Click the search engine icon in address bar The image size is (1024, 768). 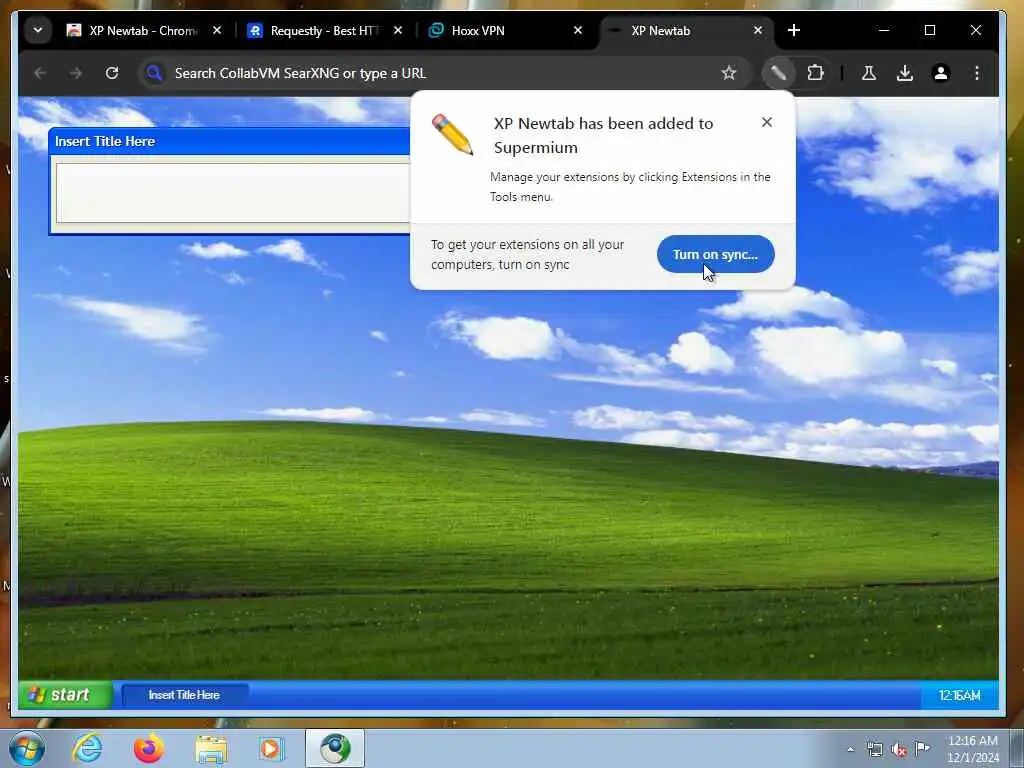[x=154, y=73]
